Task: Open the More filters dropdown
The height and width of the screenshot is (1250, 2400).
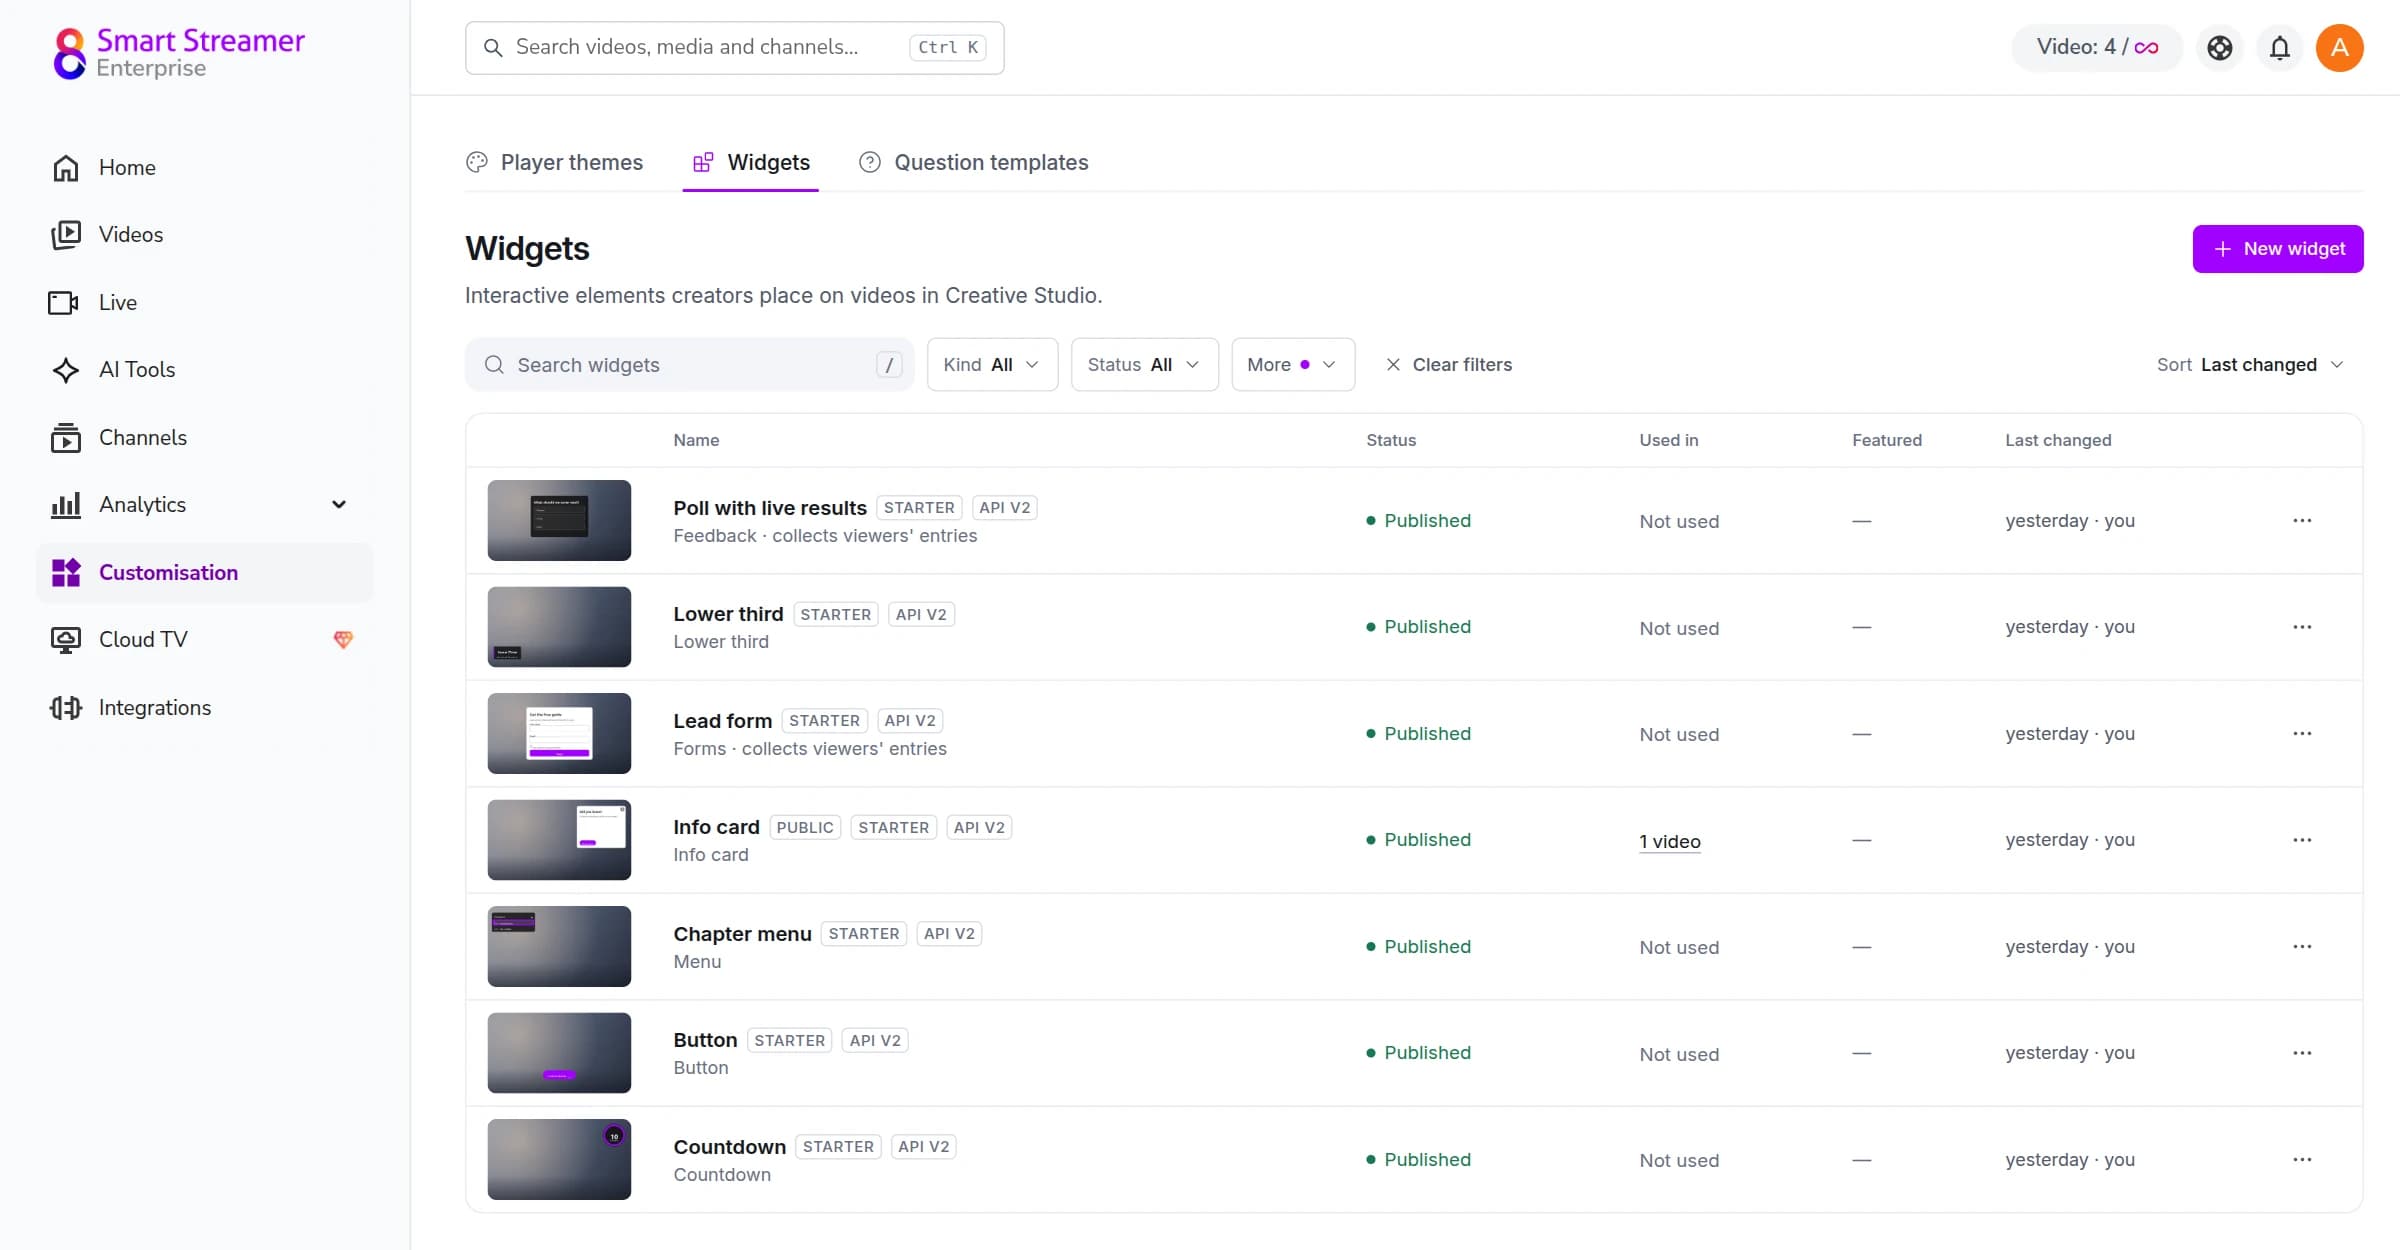Action: [1293, 364]
